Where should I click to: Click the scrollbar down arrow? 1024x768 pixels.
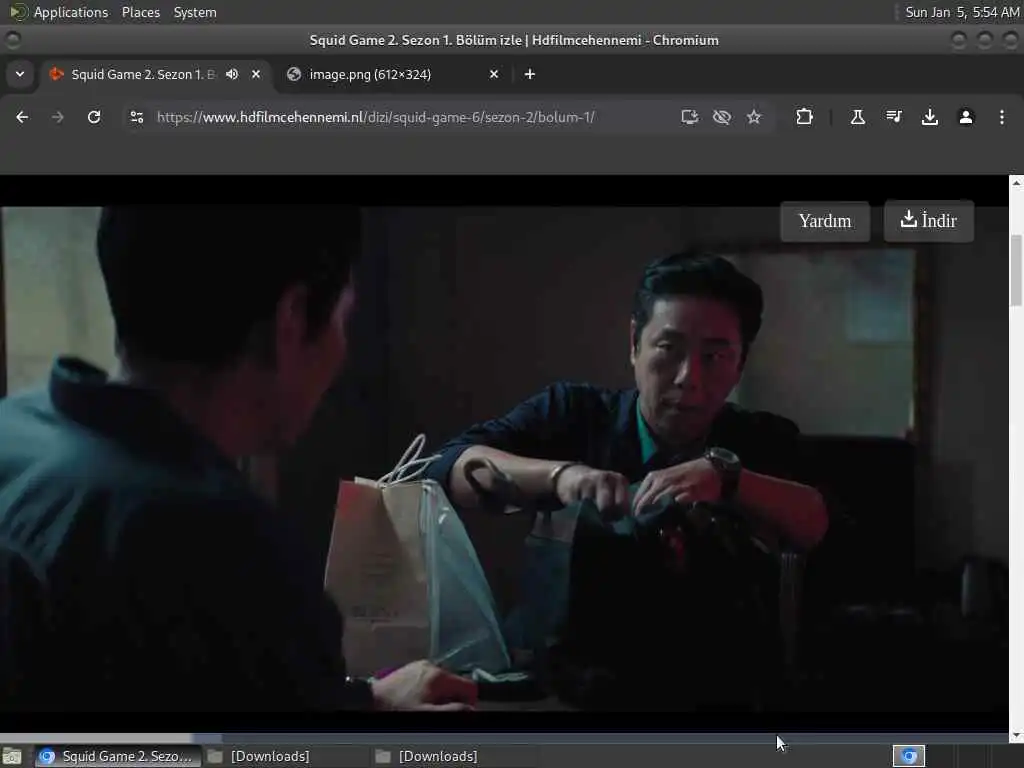[1016, 737]
